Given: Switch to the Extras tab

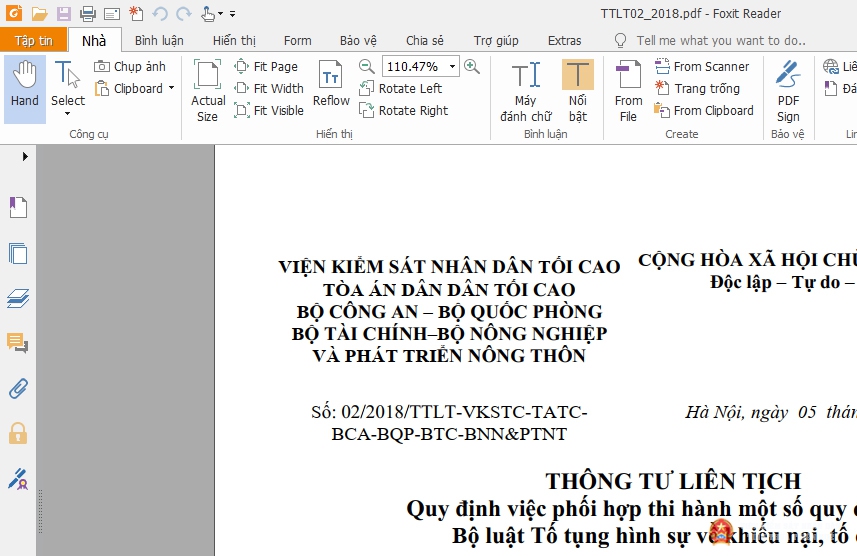Looking at the screenshot, I should 565,40.
